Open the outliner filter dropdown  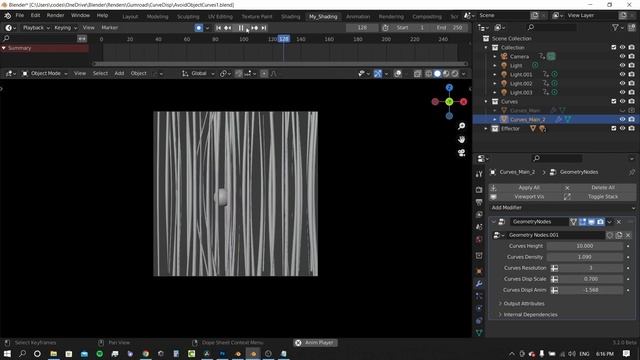click(618, 27)
